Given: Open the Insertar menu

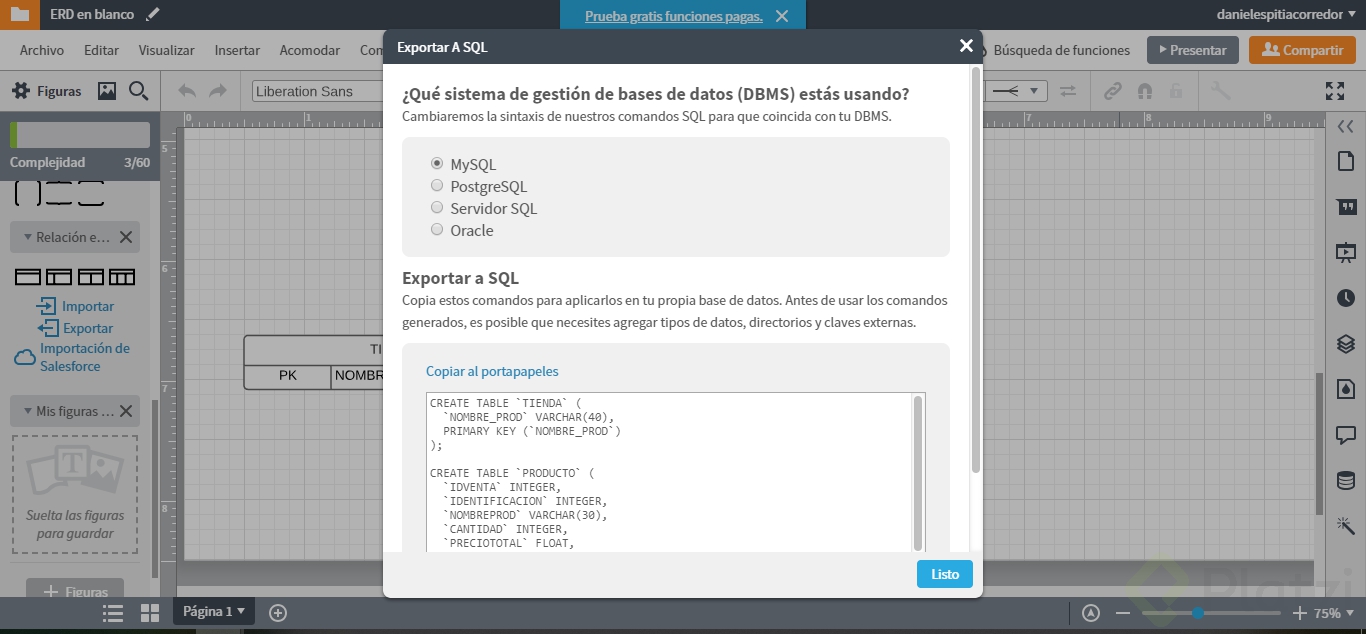Looking at the screenshot, I should click(237, 50).
